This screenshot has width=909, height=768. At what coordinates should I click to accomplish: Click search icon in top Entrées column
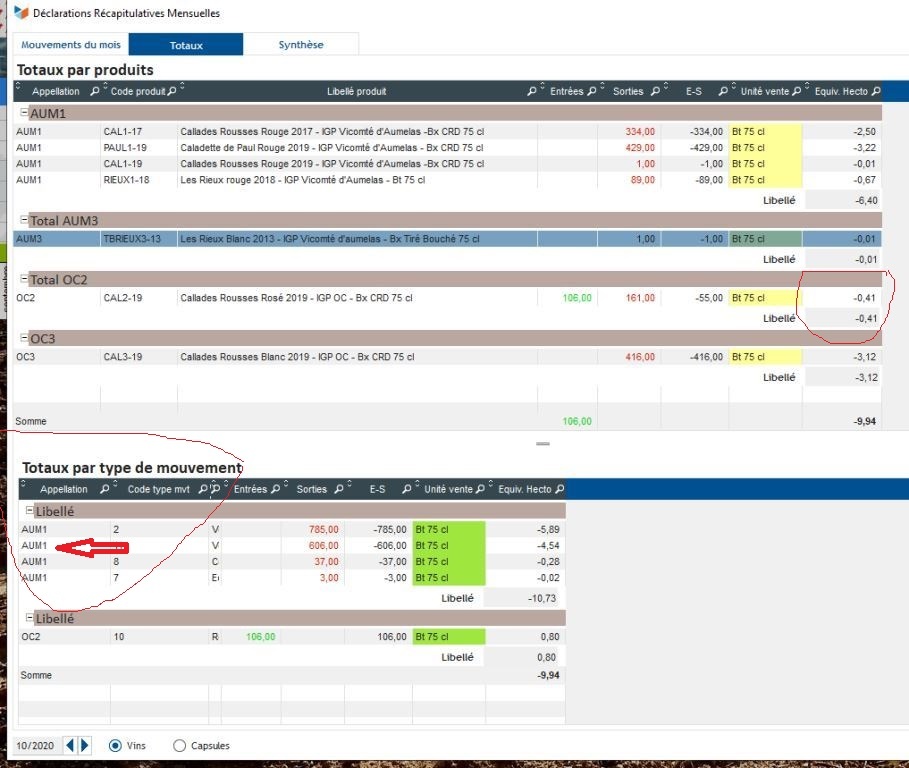591,92
